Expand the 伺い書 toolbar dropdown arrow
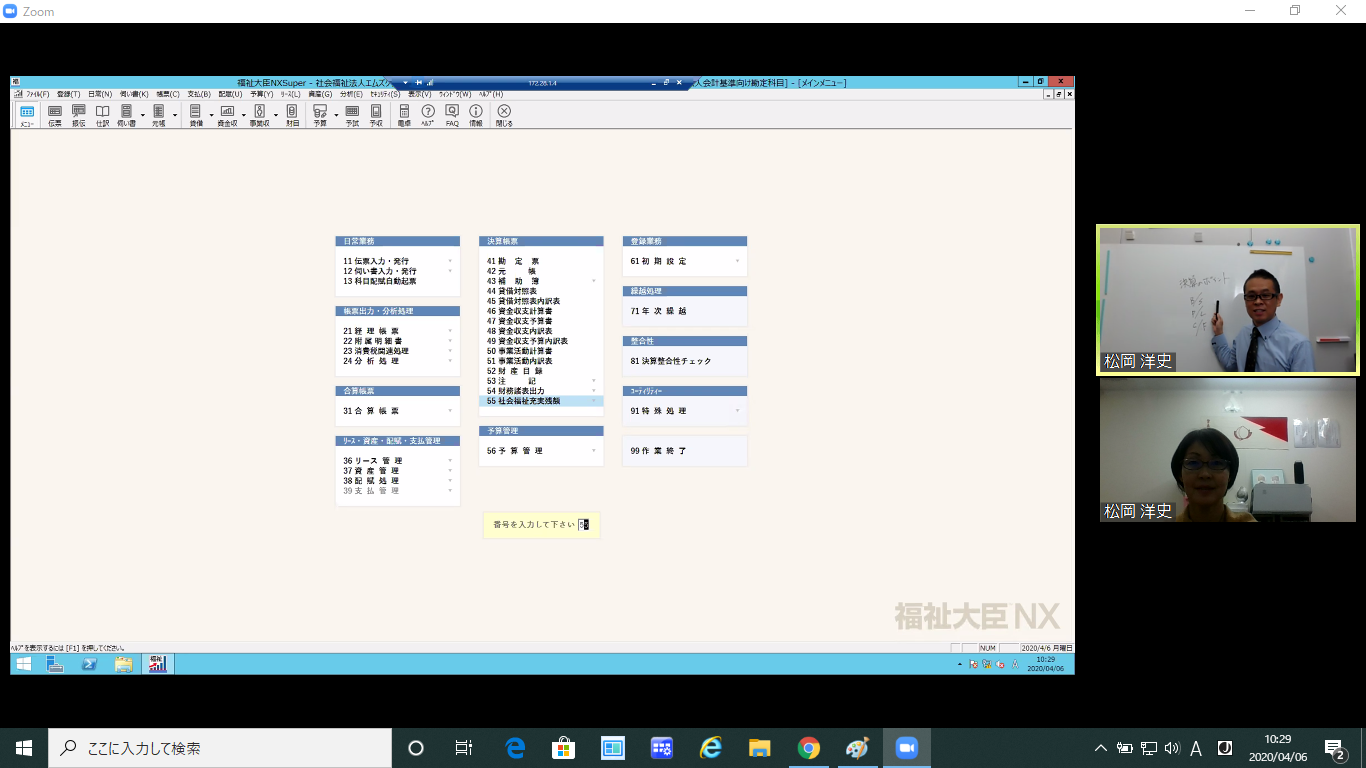 tap(142, 115)
